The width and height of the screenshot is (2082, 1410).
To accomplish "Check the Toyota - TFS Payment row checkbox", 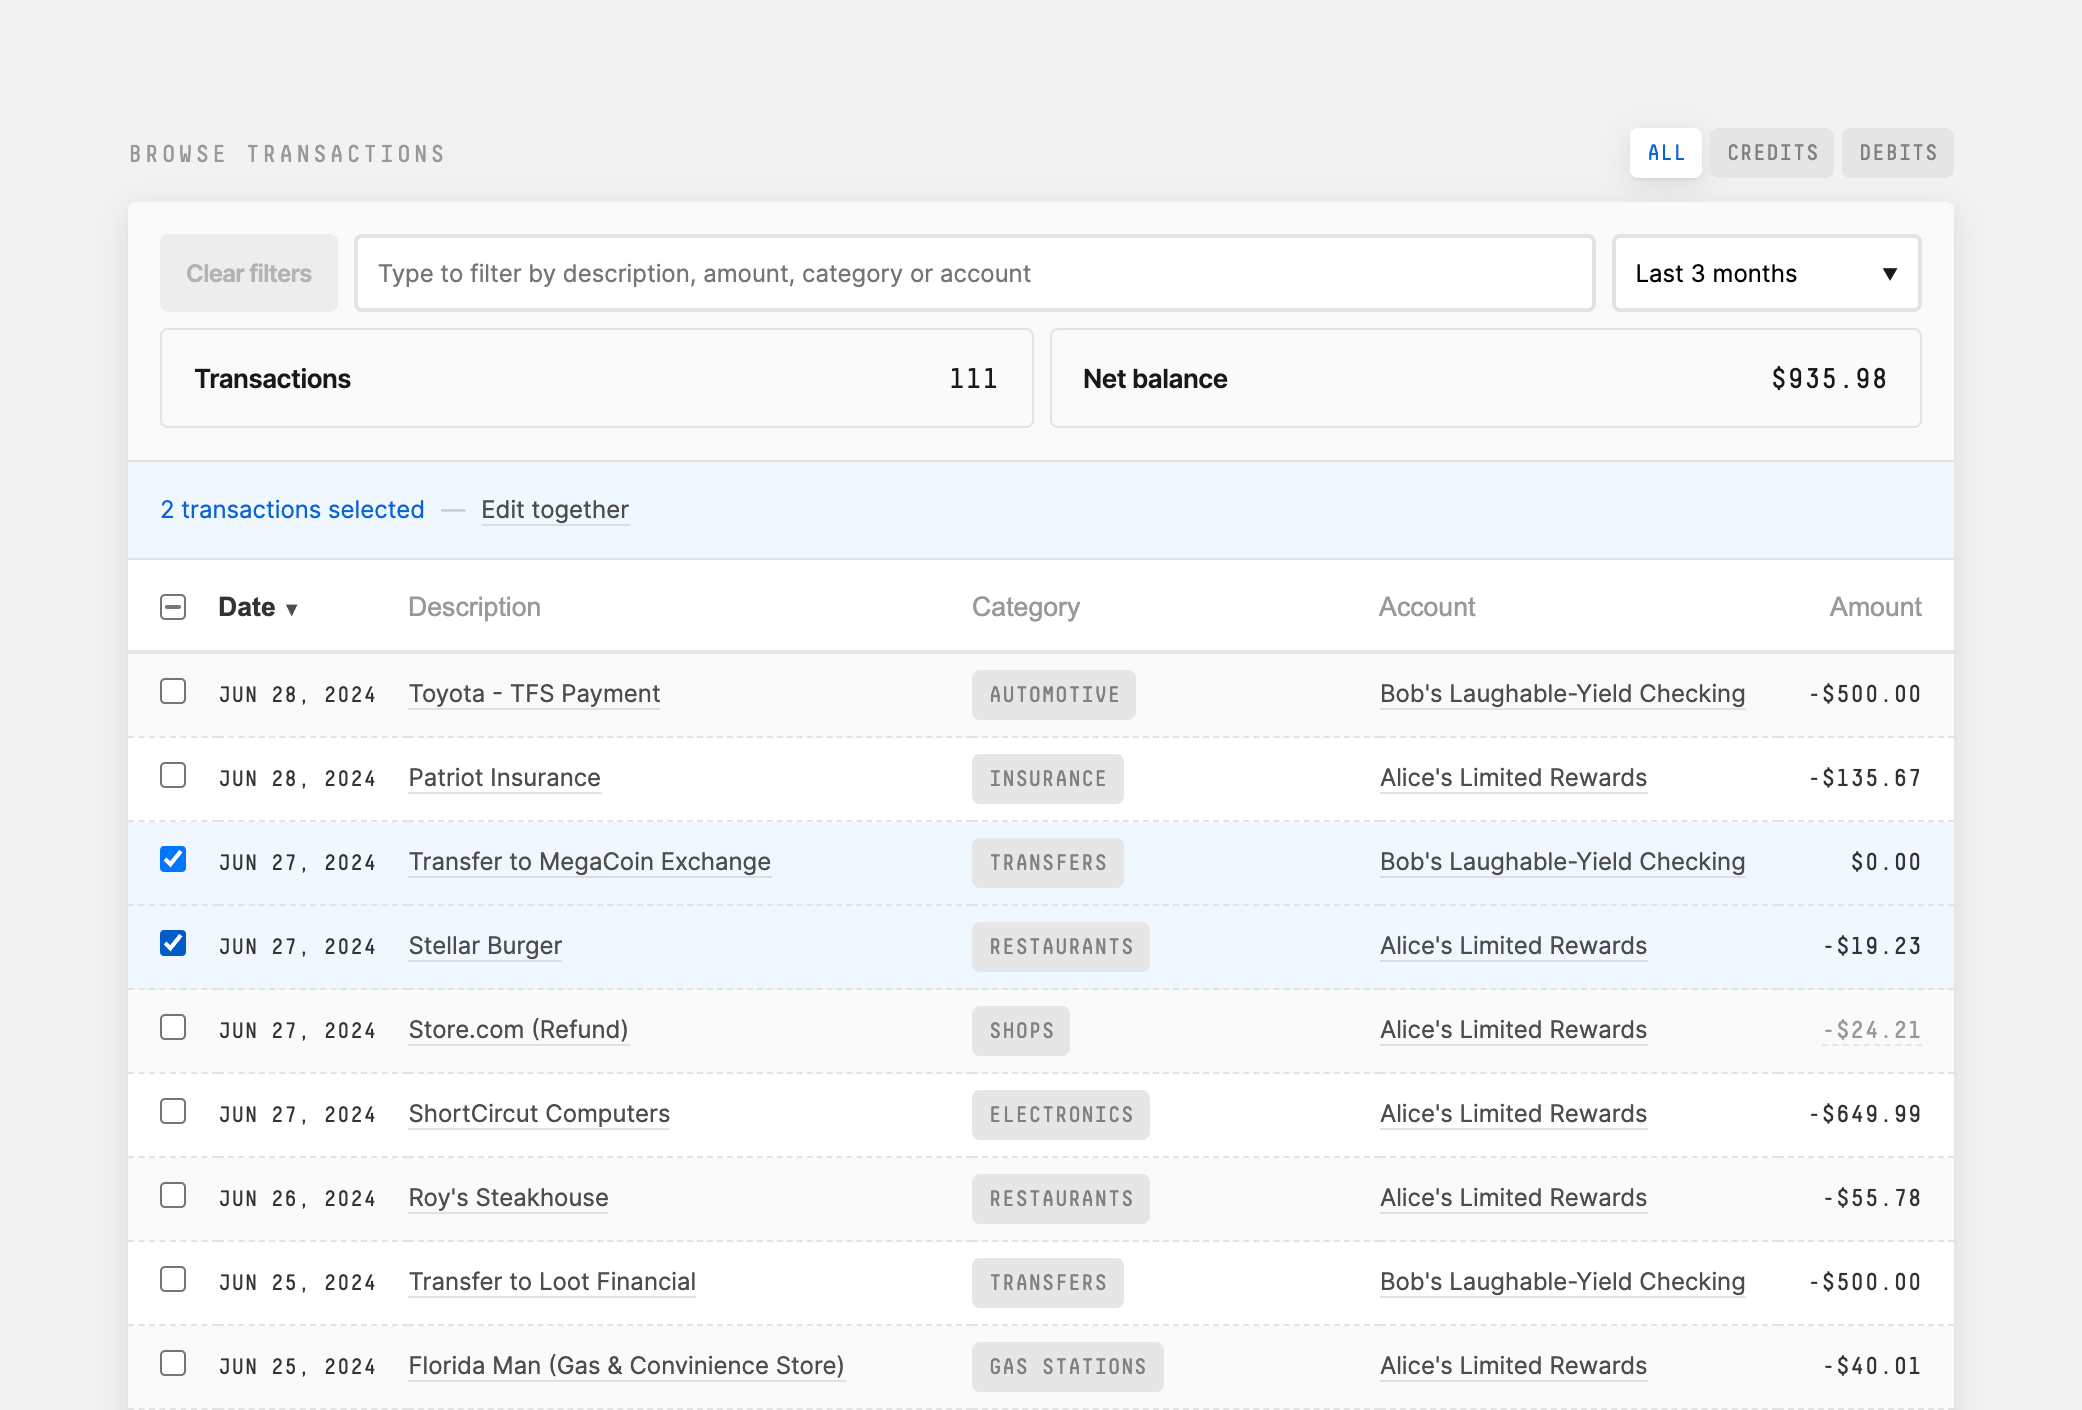I will [x=173, y=691].
